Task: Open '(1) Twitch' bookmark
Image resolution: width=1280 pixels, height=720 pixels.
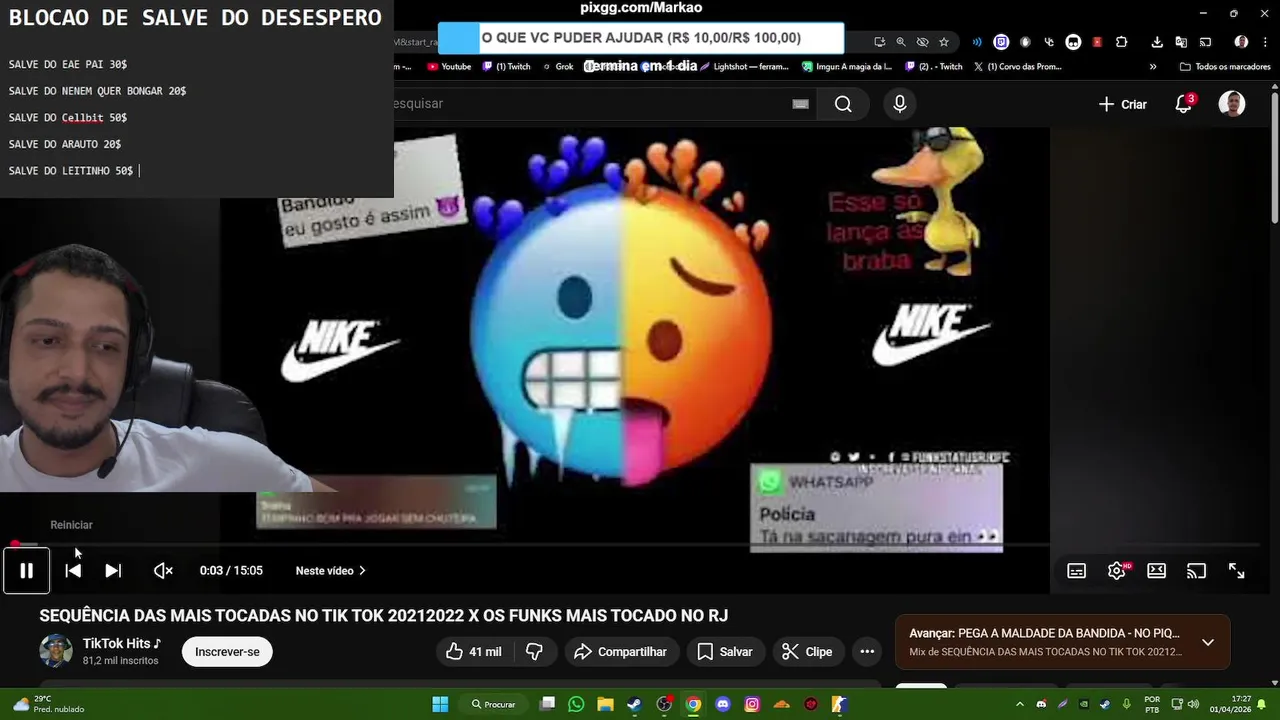Action: pyautogui.click(x=506, y=67)
